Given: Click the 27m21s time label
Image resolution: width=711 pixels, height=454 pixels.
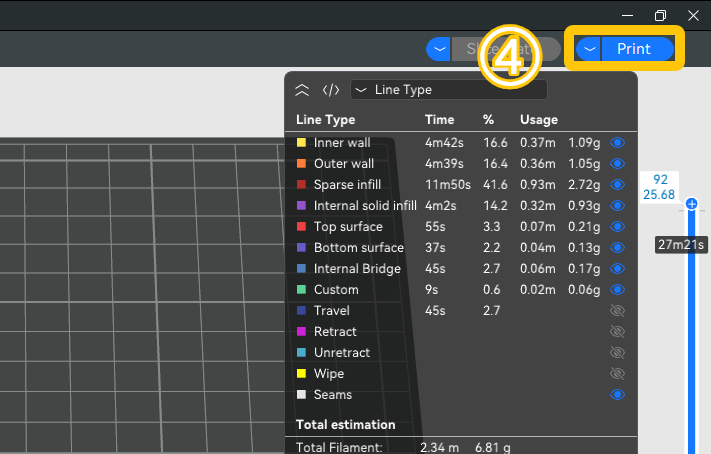Looking at the screenshot, I should tap(681, 245).
